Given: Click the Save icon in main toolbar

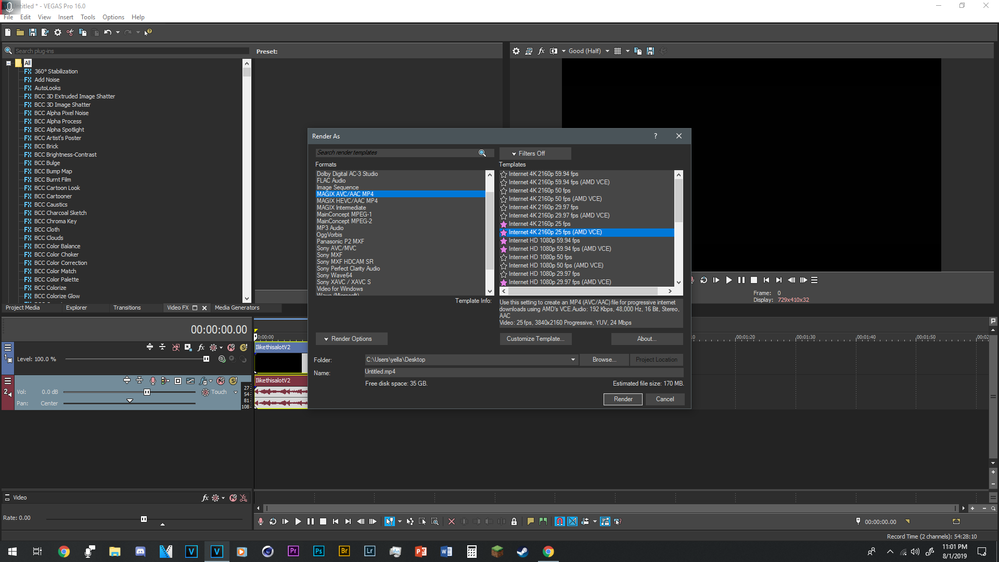Looking at the screenshot, I should tap(32, 32).
